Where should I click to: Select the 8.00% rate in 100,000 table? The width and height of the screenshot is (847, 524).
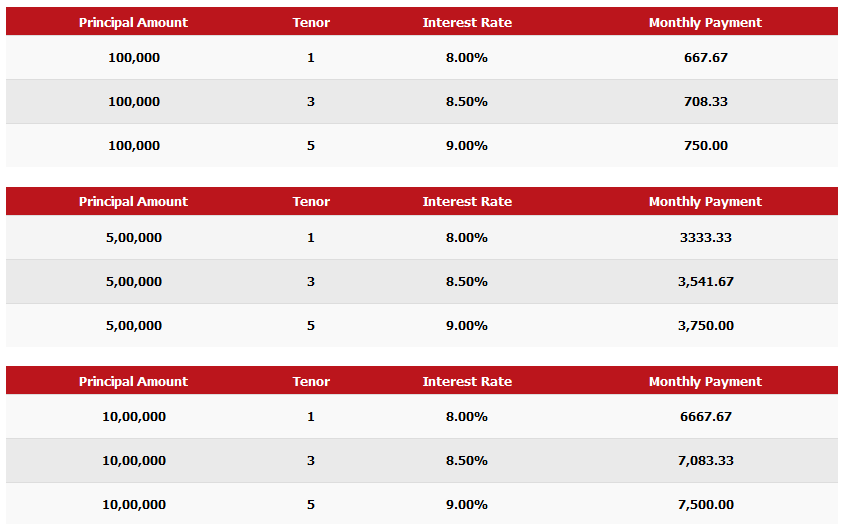point(467,57)
